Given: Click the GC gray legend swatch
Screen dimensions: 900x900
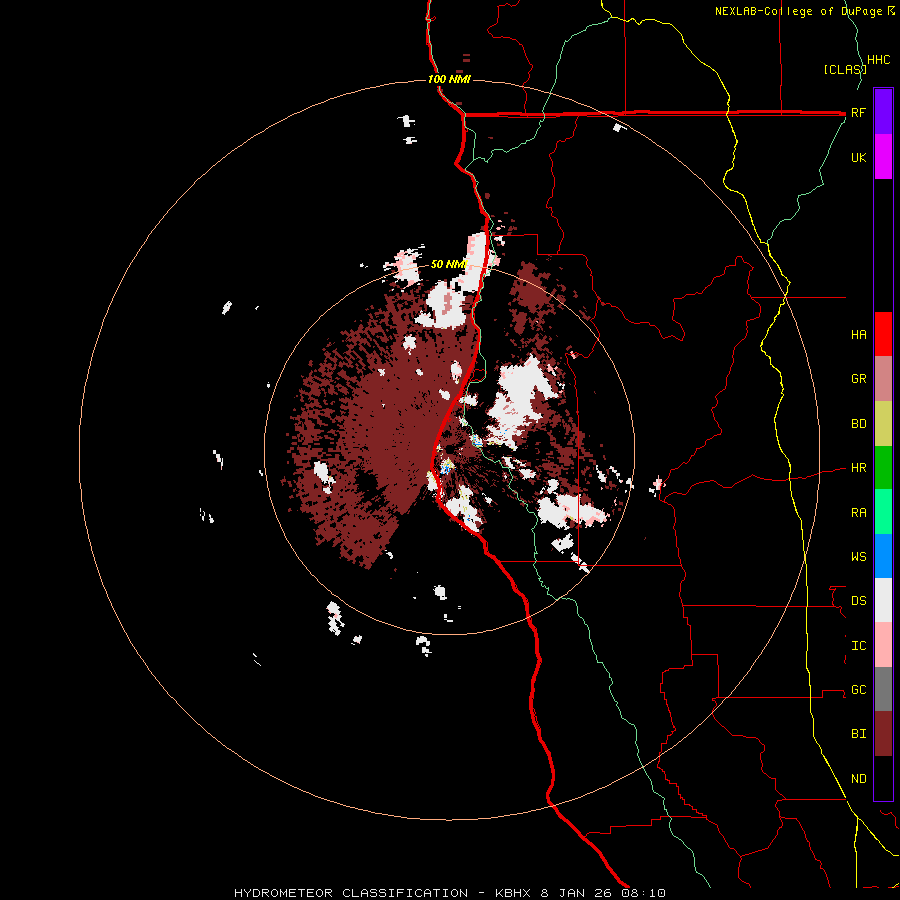Looking at the screenshot, I should (883, 689).
